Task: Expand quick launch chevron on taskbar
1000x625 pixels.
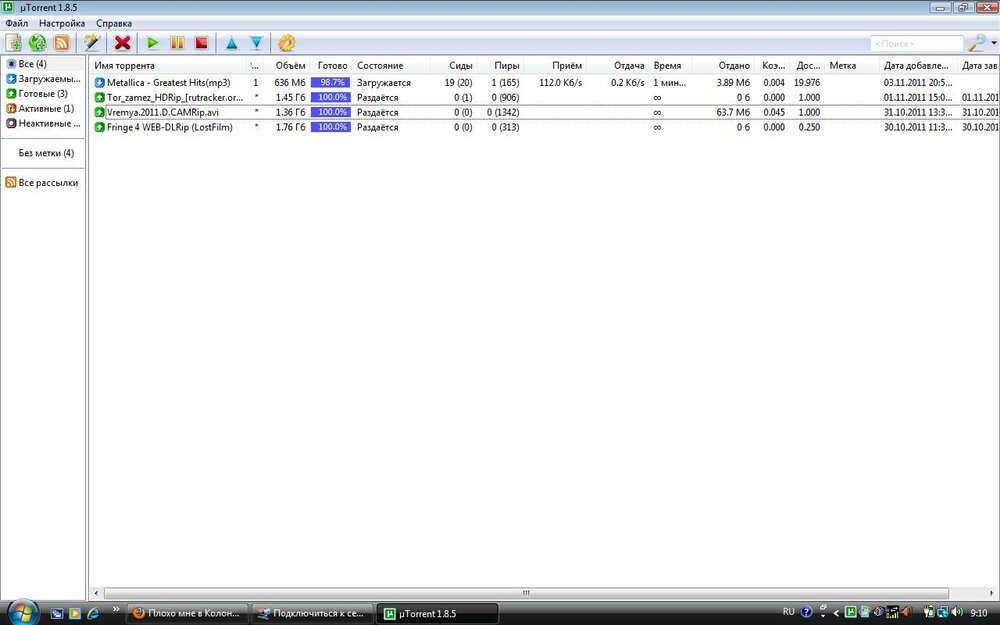Action: pos(116,610)
